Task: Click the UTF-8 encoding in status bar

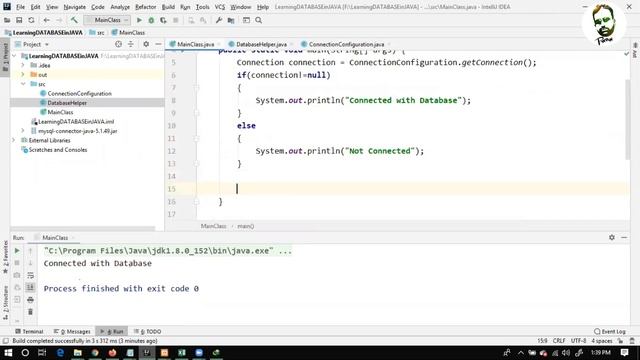Action: (578, 341)
